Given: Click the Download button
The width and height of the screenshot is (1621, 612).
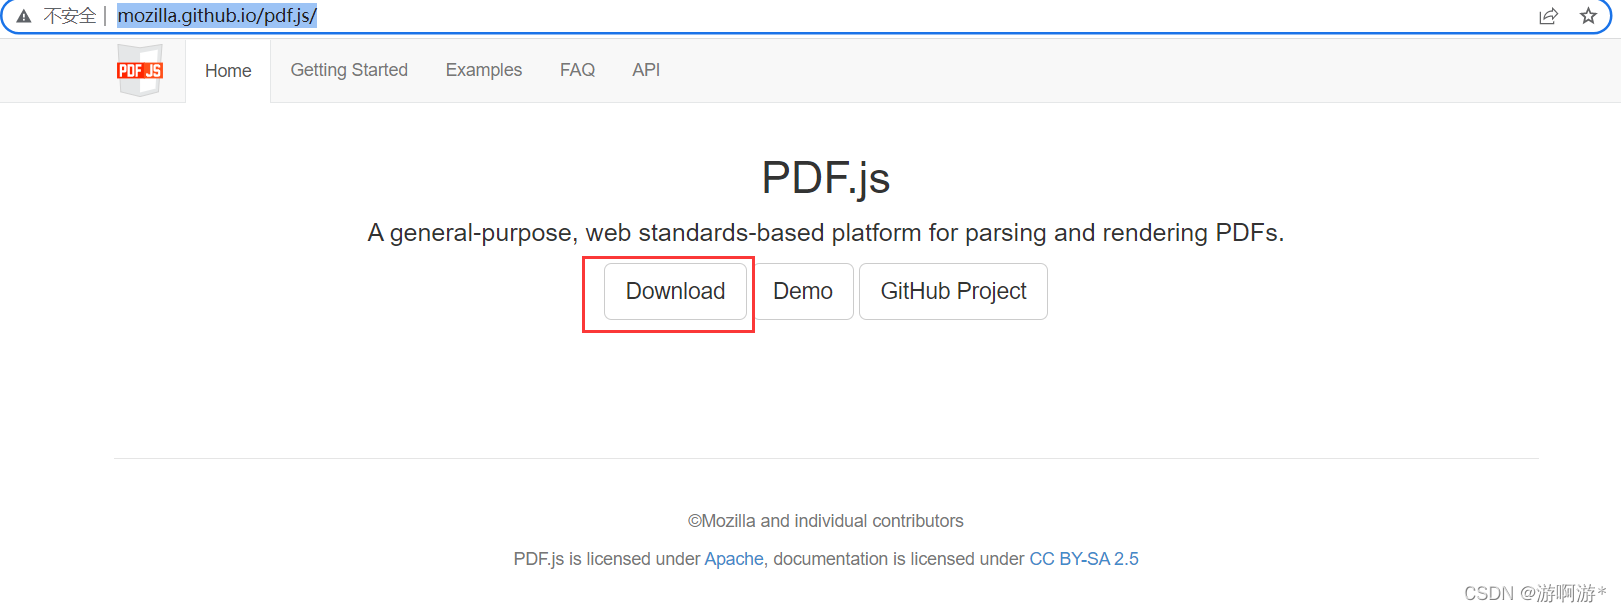Looking at the screenshot, I should tap(674, 291).
